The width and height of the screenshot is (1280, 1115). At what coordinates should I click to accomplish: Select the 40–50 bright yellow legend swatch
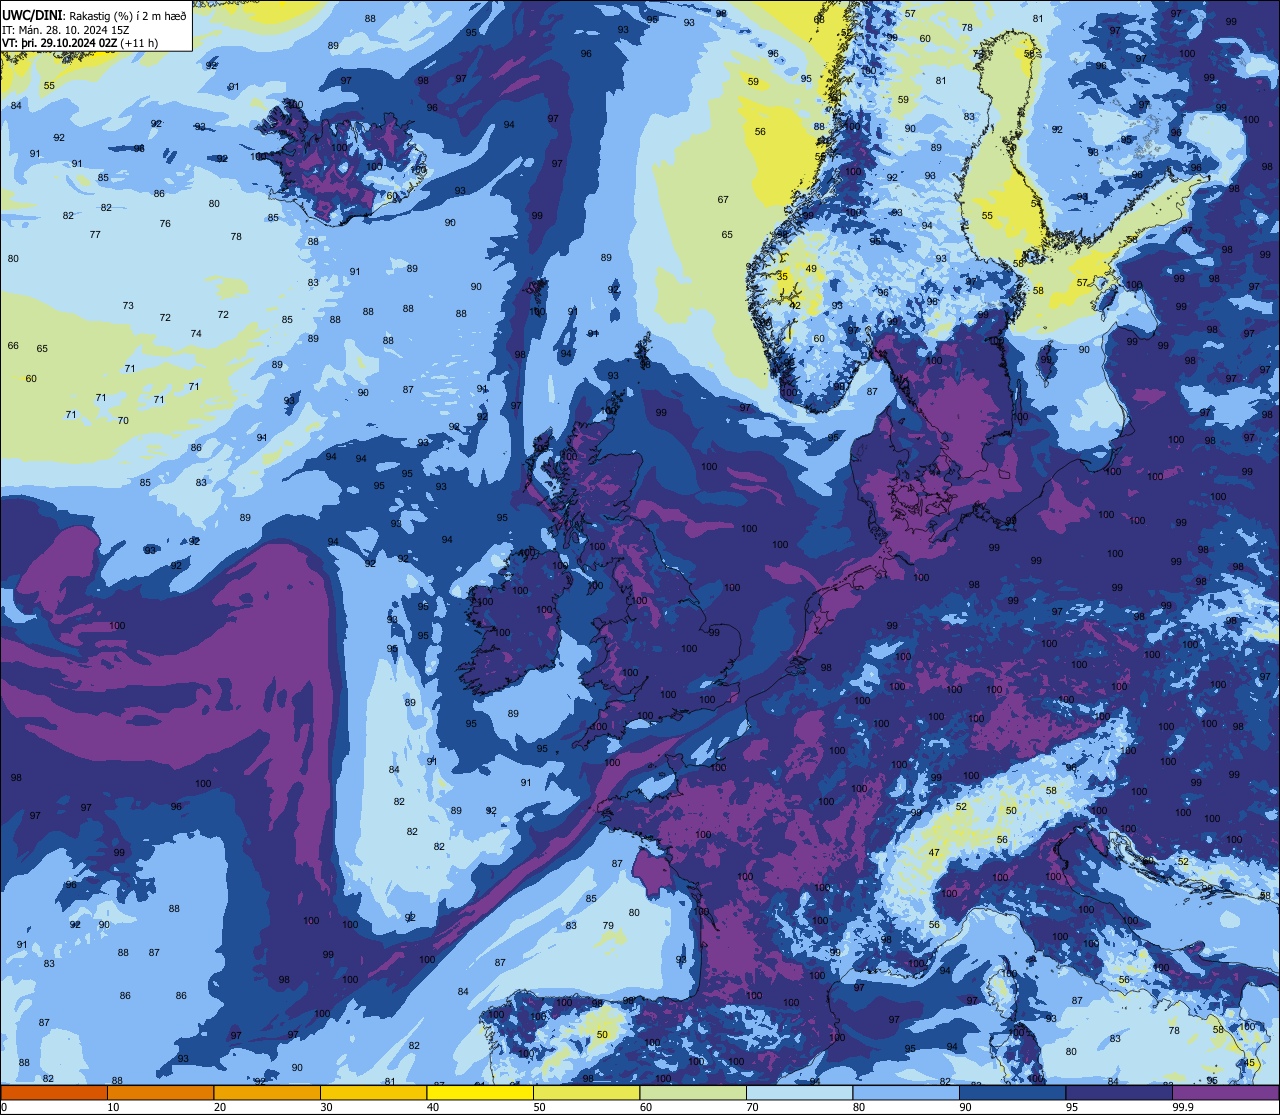click(480, 1092)
